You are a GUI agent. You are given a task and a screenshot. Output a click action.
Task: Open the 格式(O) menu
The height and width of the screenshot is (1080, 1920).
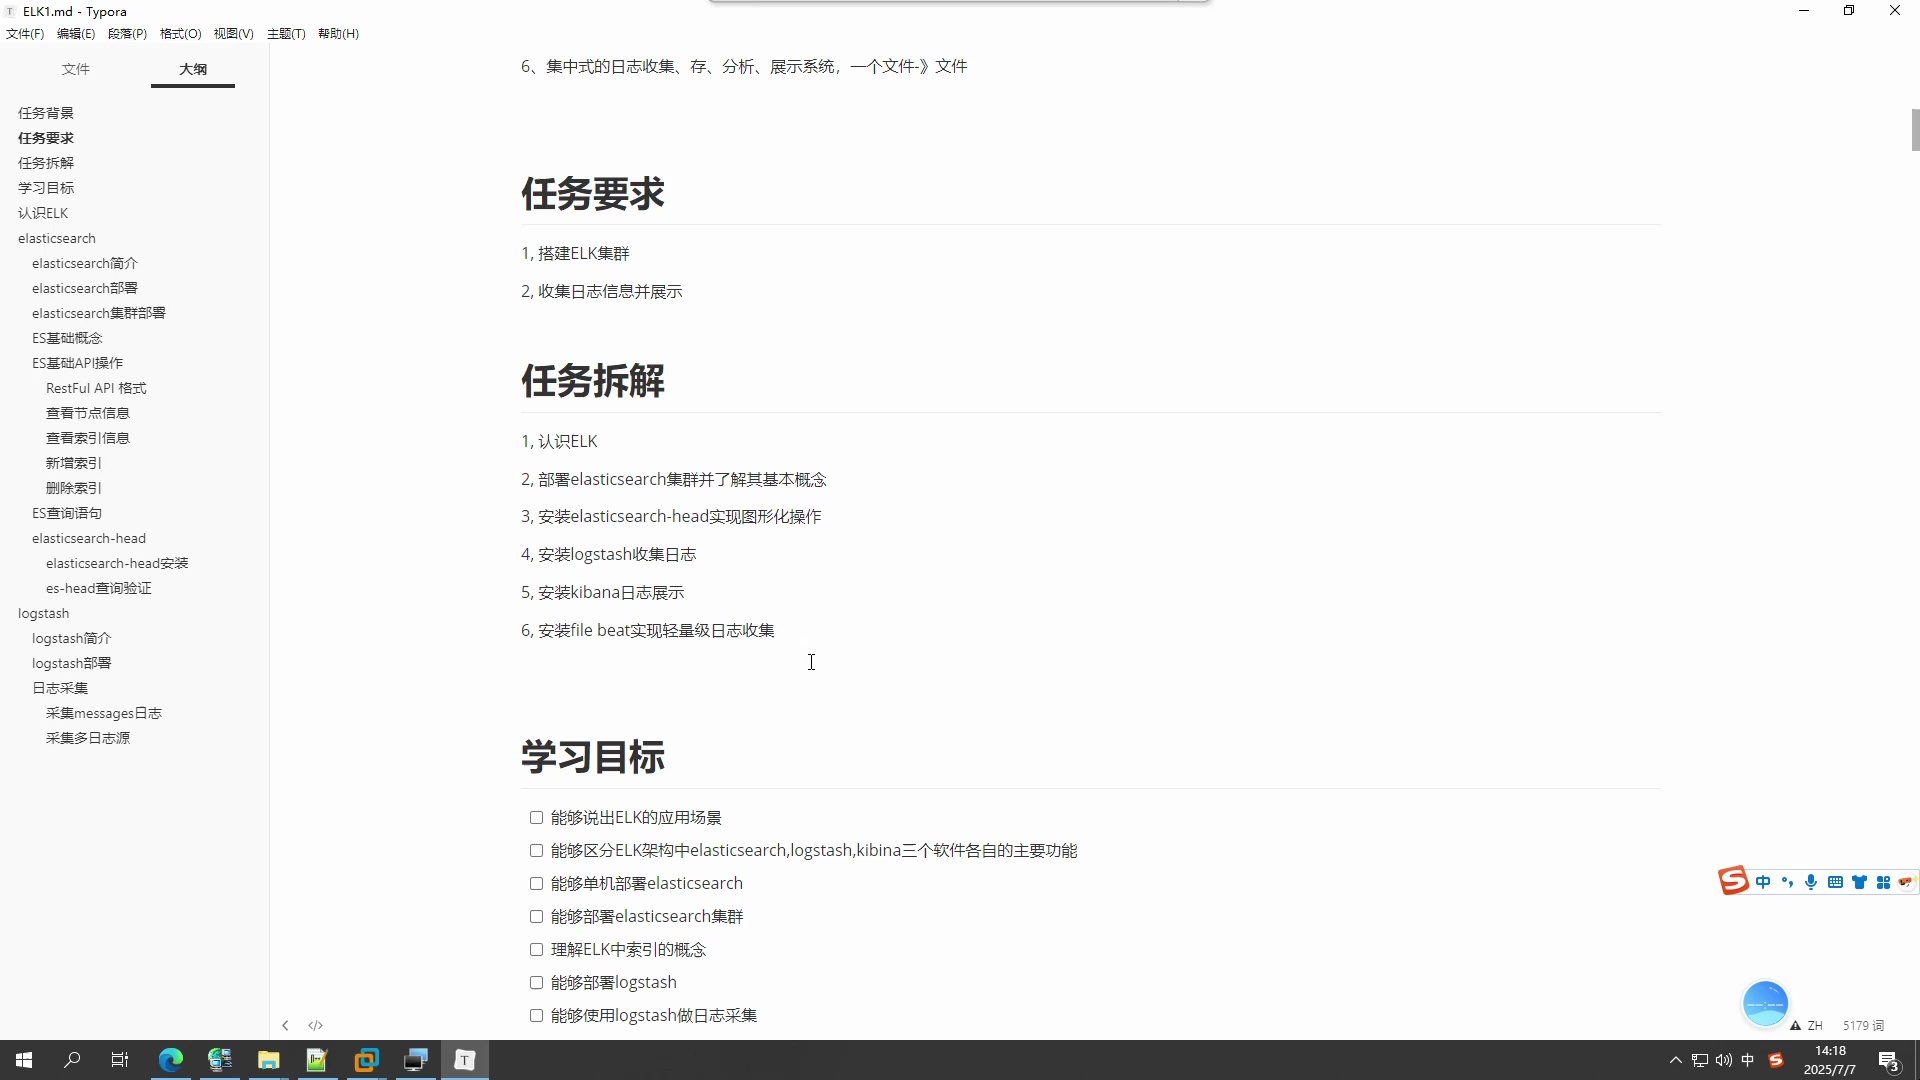[x=180, y=34]
